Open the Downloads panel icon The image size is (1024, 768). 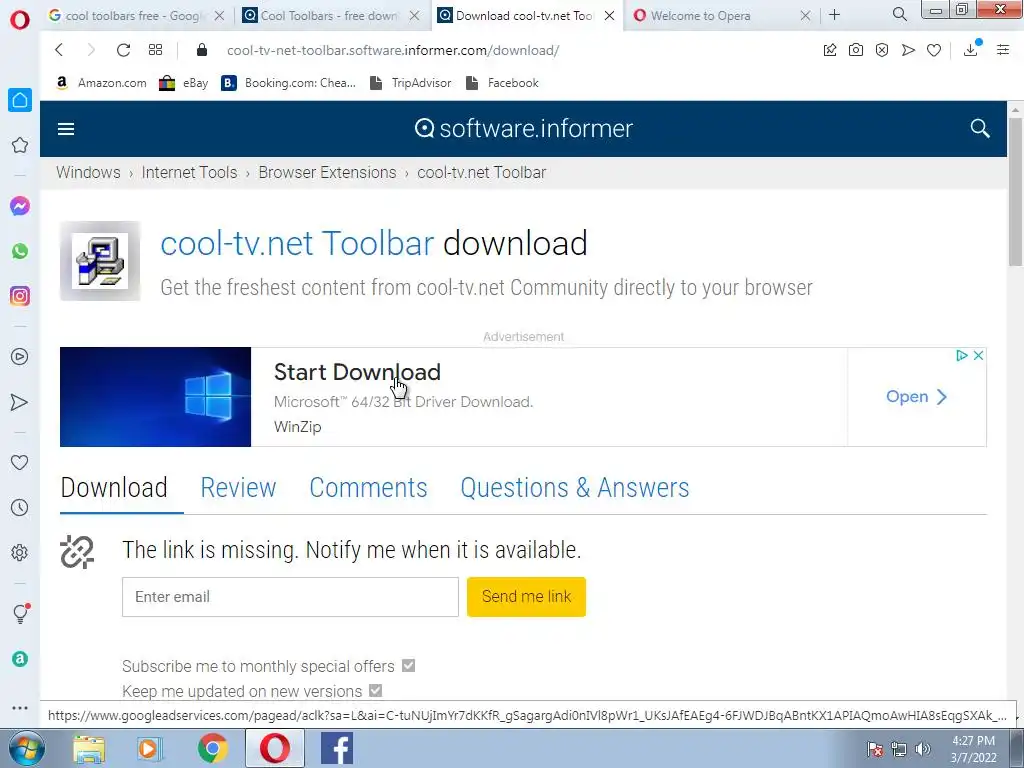click(971, 48)
